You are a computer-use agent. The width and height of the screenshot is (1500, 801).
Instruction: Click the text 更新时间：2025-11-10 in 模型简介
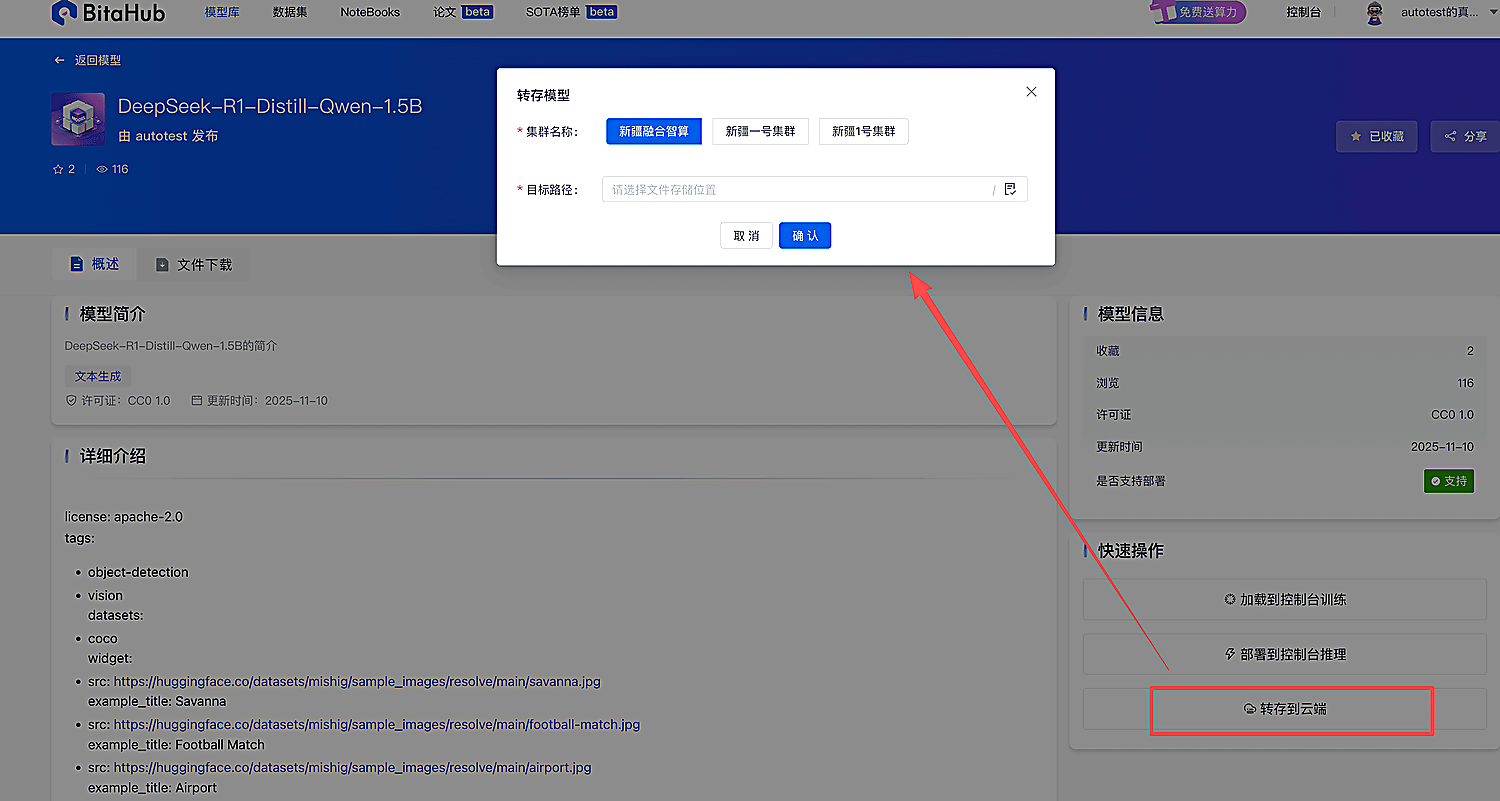pos(259,401)
